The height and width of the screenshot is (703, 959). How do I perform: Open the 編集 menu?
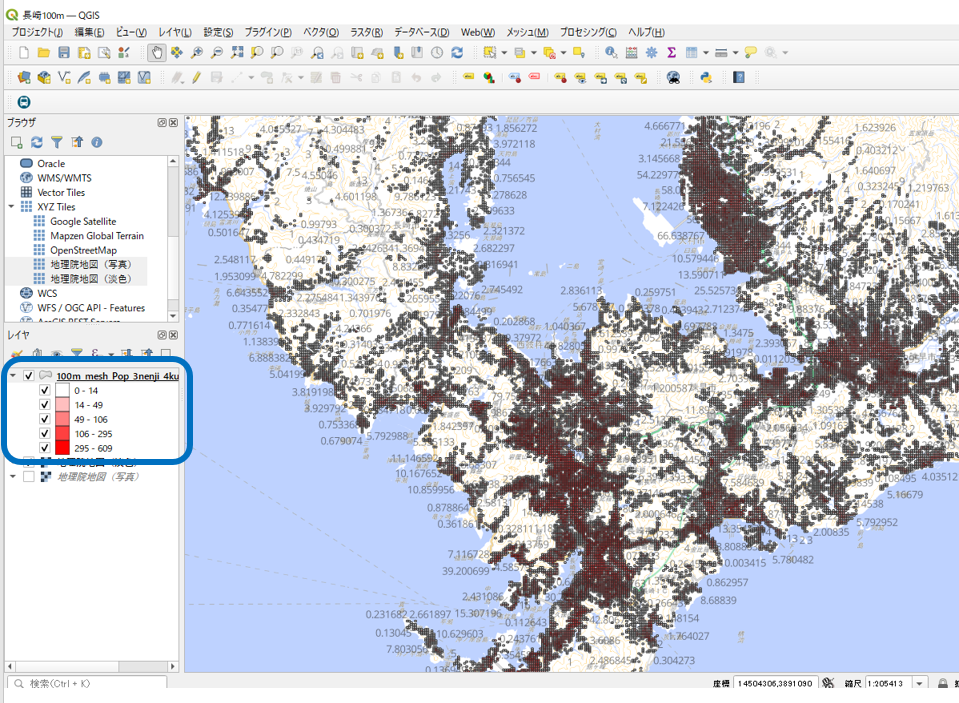89,32
